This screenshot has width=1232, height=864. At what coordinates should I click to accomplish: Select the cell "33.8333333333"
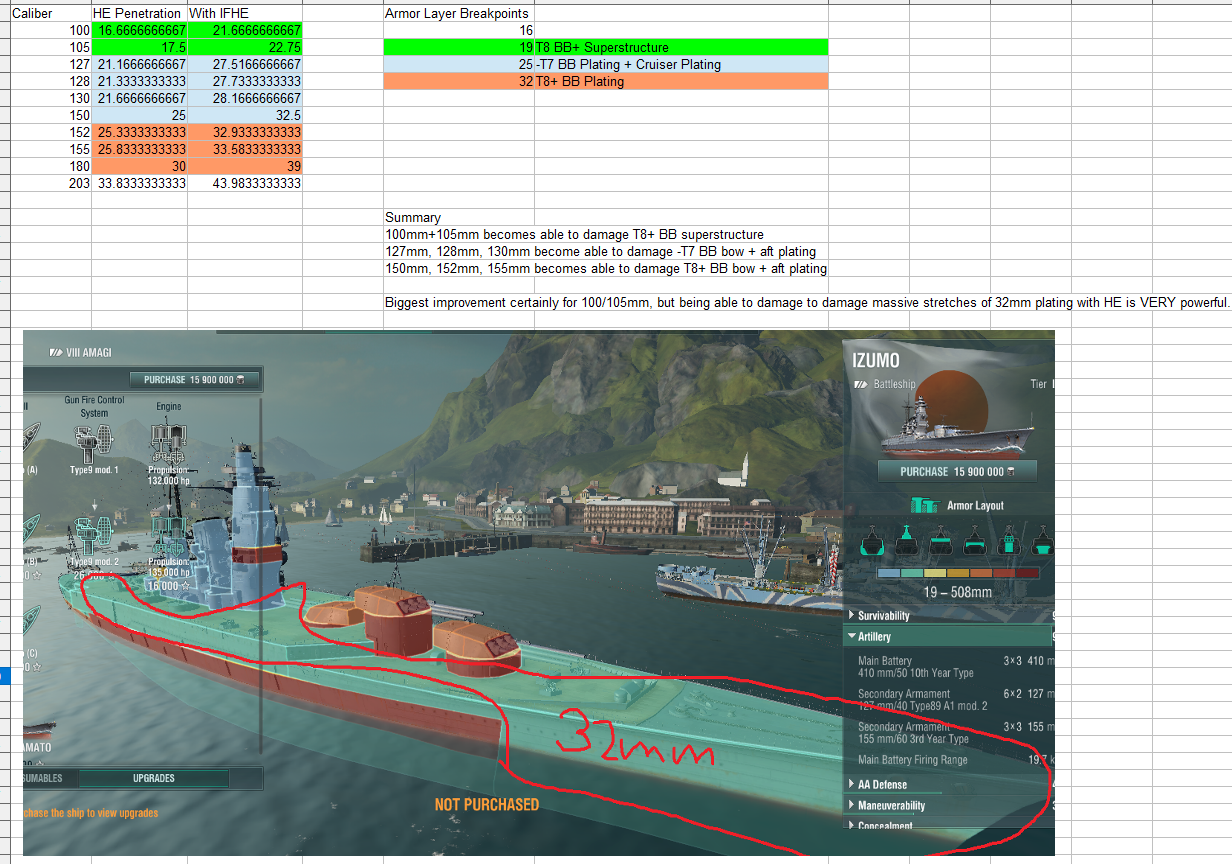[139, 184]
